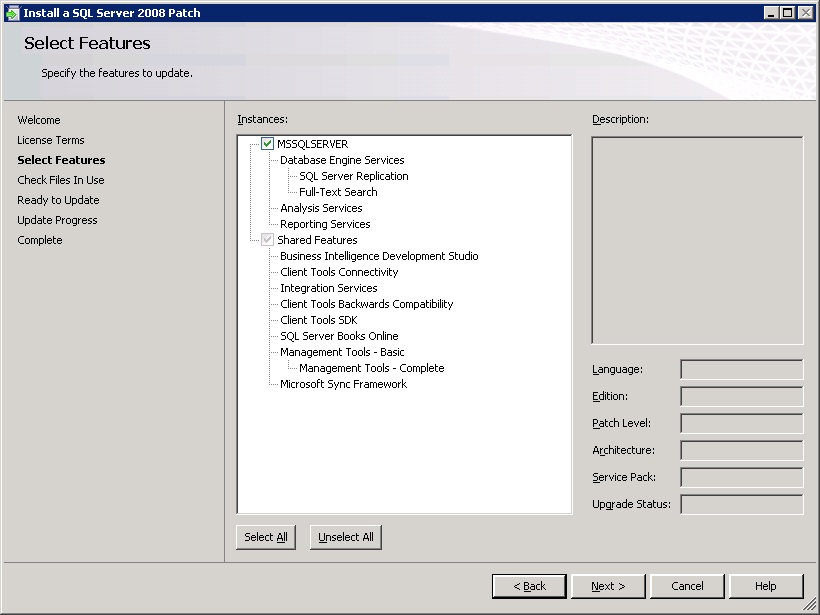Select SQL Server Books Online
Viewport: 820px width, 615px height.
(x=339, y=336)
